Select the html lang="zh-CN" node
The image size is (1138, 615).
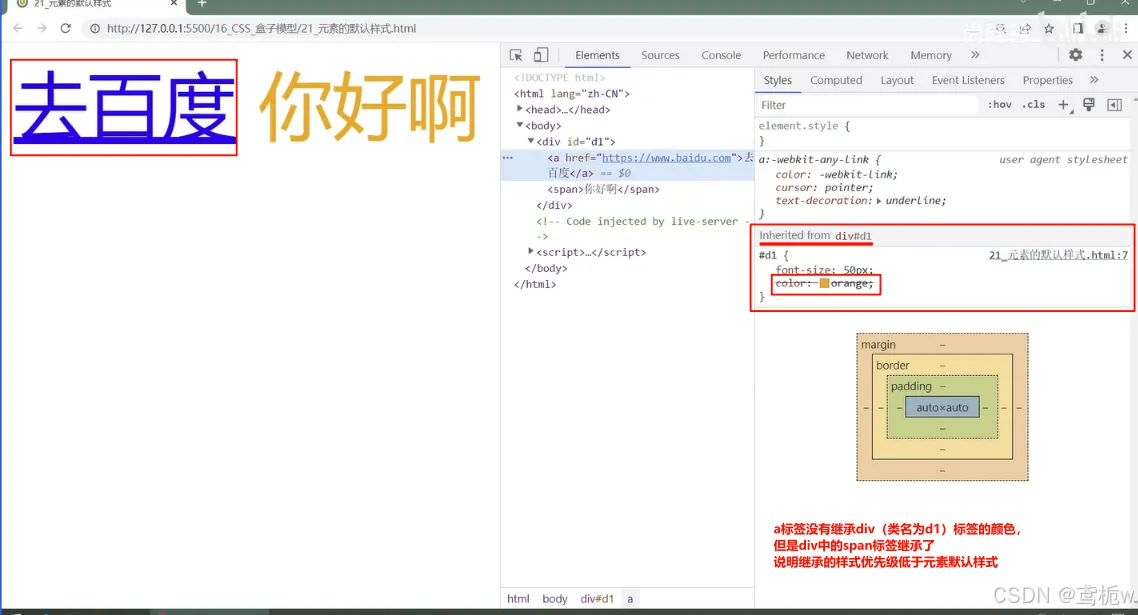(572, 94)
